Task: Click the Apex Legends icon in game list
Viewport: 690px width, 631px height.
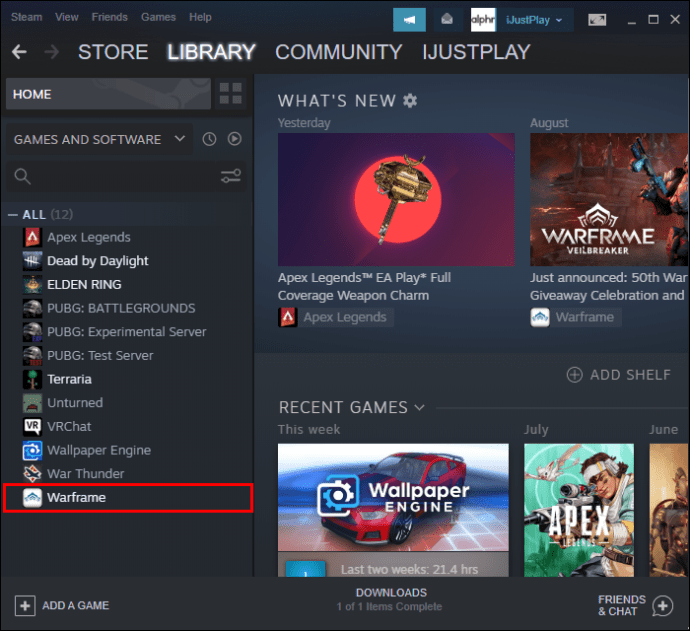Action: pos(32,238)
